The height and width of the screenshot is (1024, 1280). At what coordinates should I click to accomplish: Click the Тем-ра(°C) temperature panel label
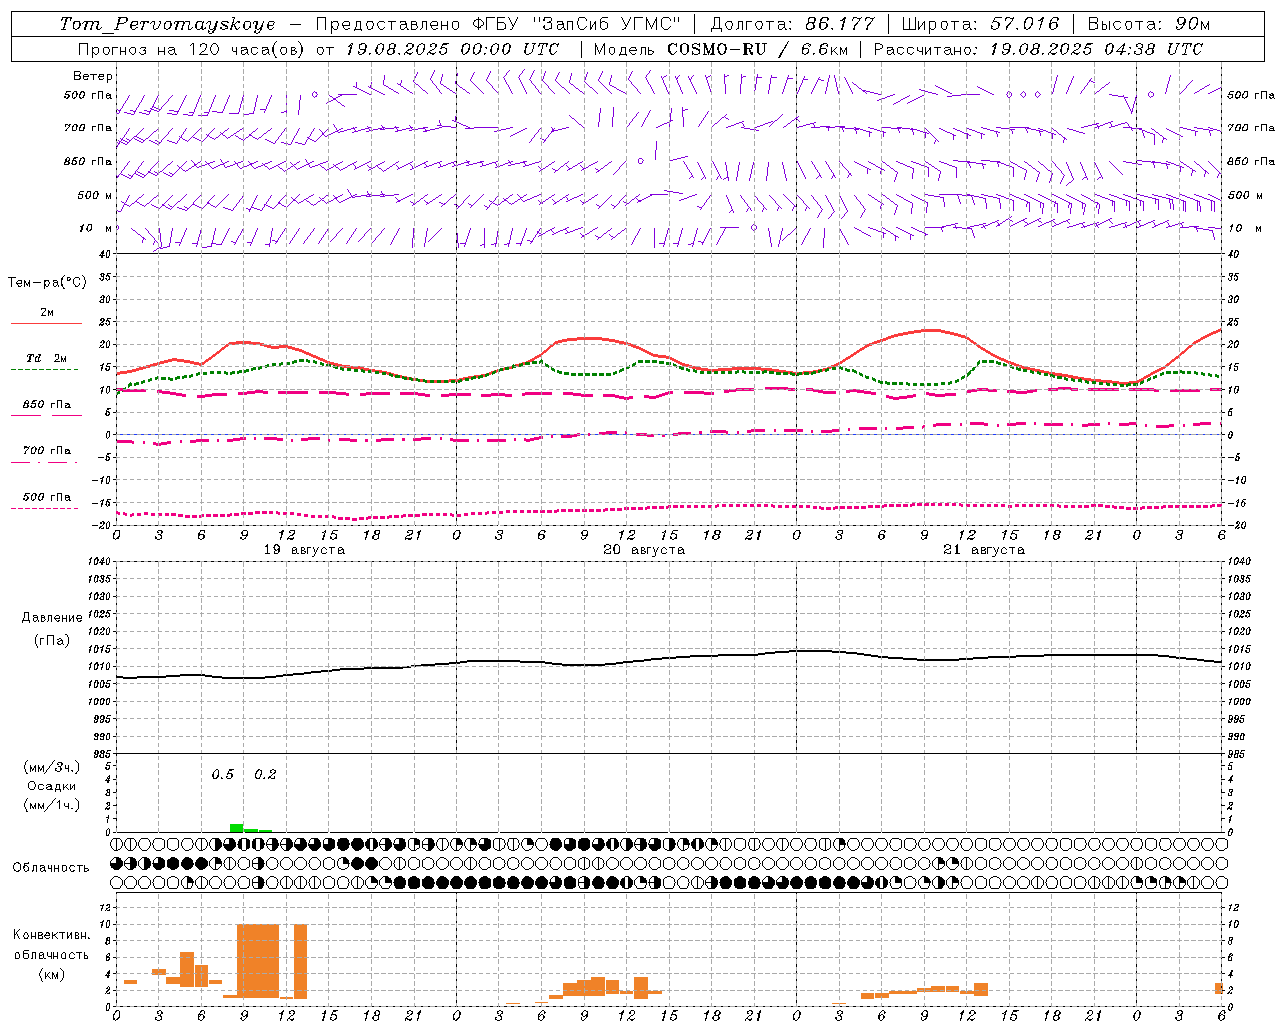pyautogui.click(x=47, y=283)
